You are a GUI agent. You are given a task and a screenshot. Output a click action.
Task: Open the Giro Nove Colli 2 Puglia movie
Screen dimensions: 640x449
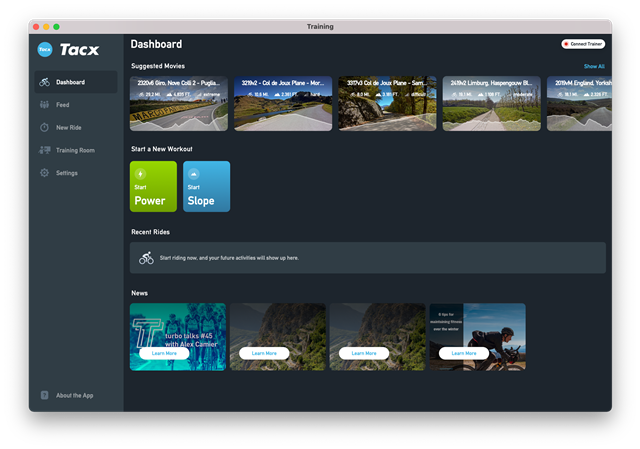click(179, 104)
